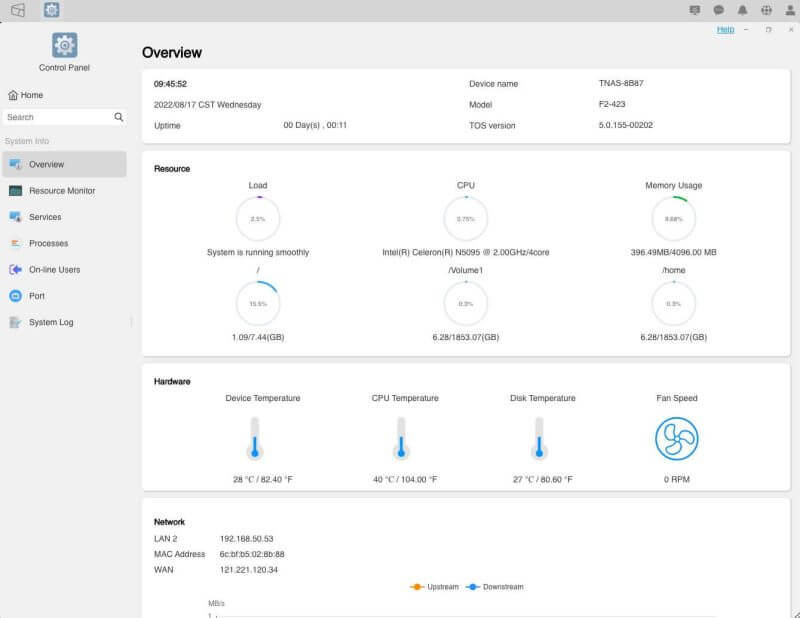This screenshot has width=800, height=618.
Task: Click the /home usage gauge
Action: point(673,304)
